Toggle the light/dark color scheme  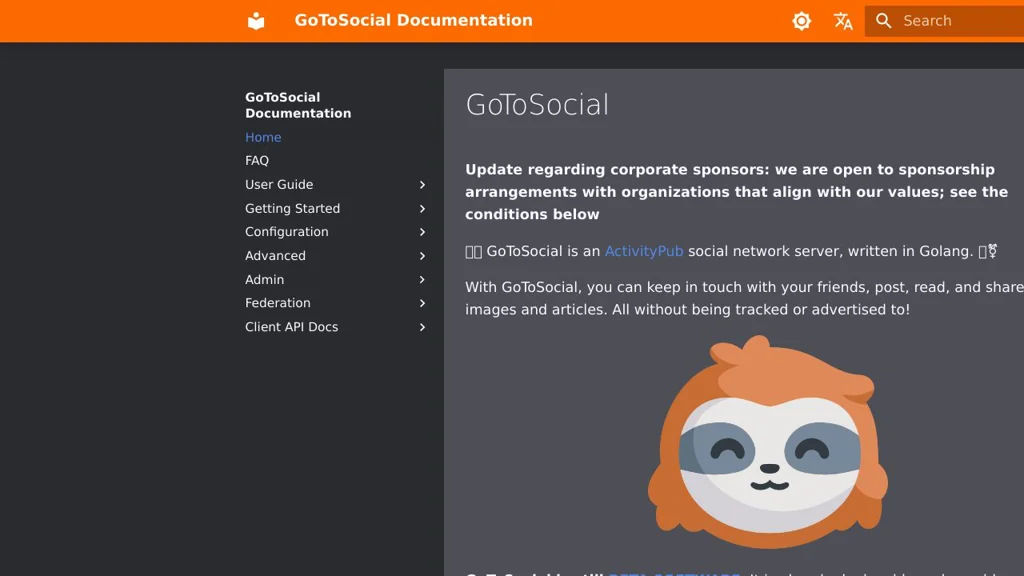(801, 21)
